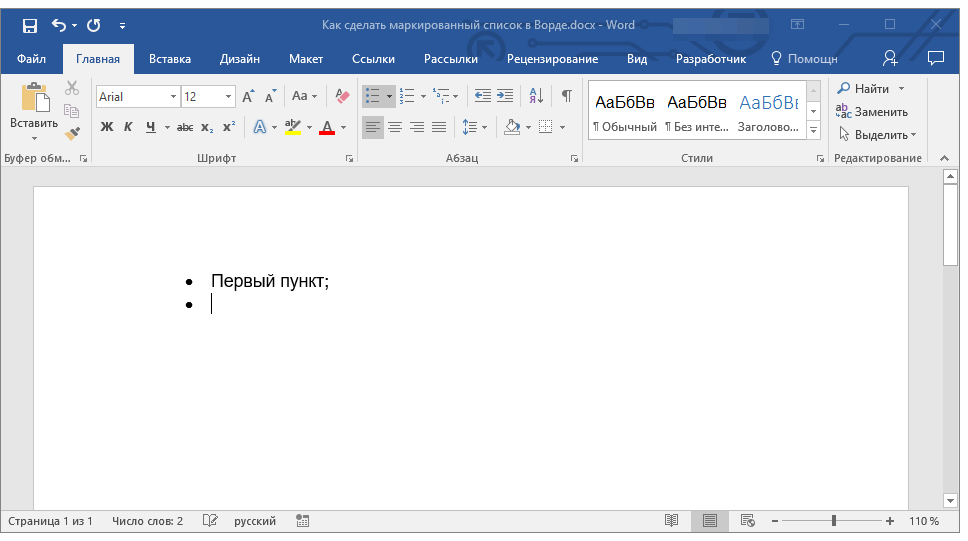Select the Center alignment icon

click(x=395, y=127)
